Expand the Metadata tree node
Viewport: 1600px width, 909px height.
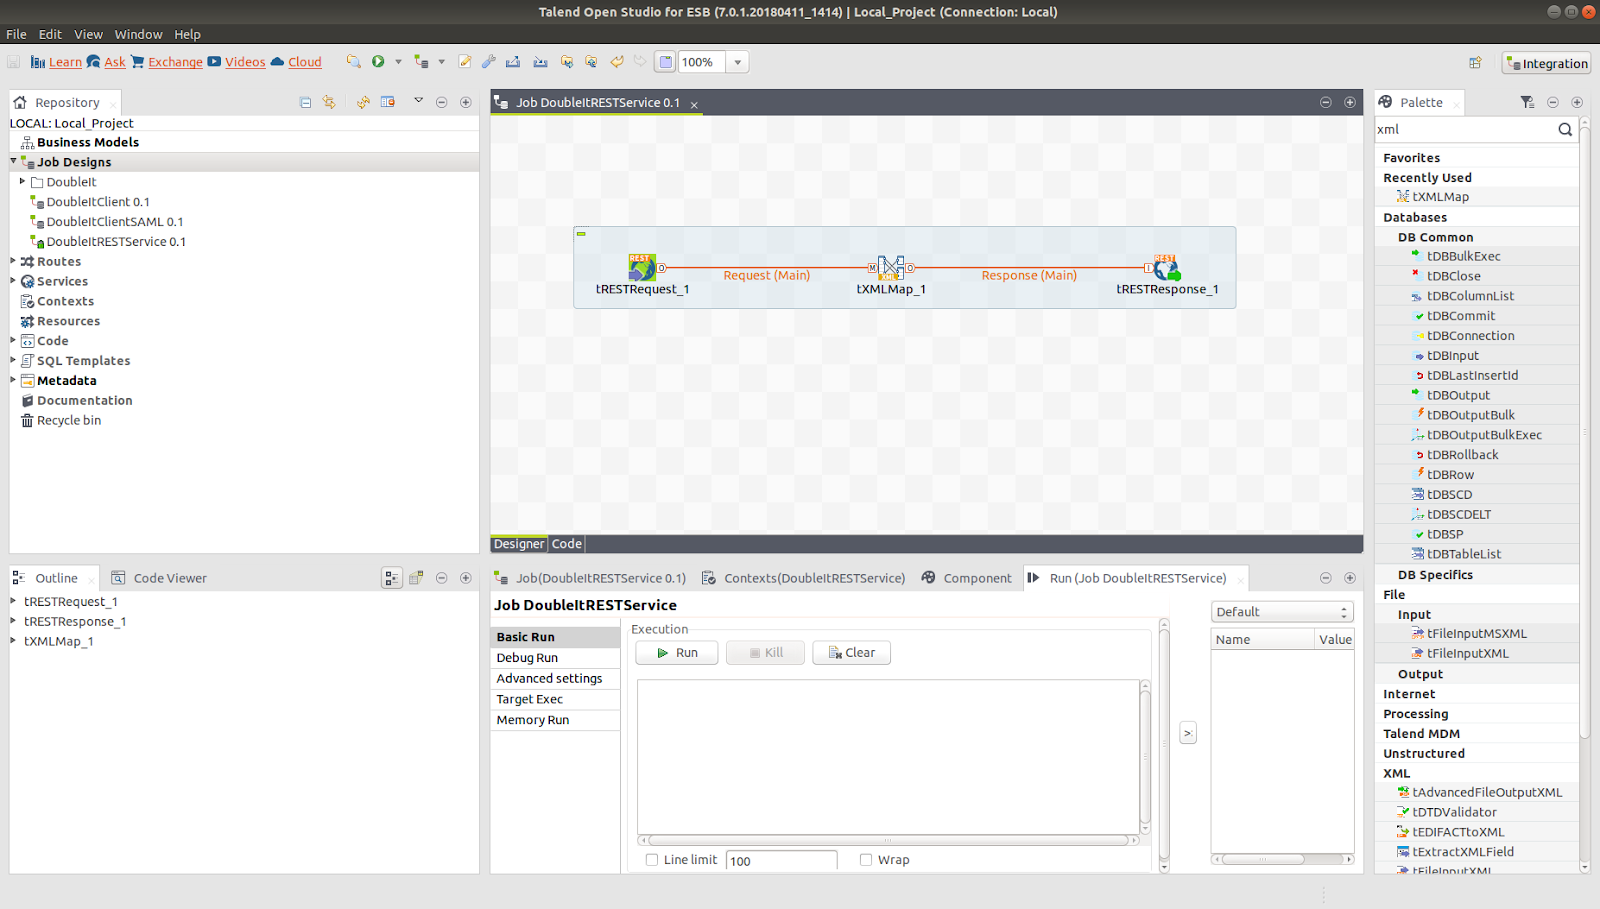coord(13,380)
